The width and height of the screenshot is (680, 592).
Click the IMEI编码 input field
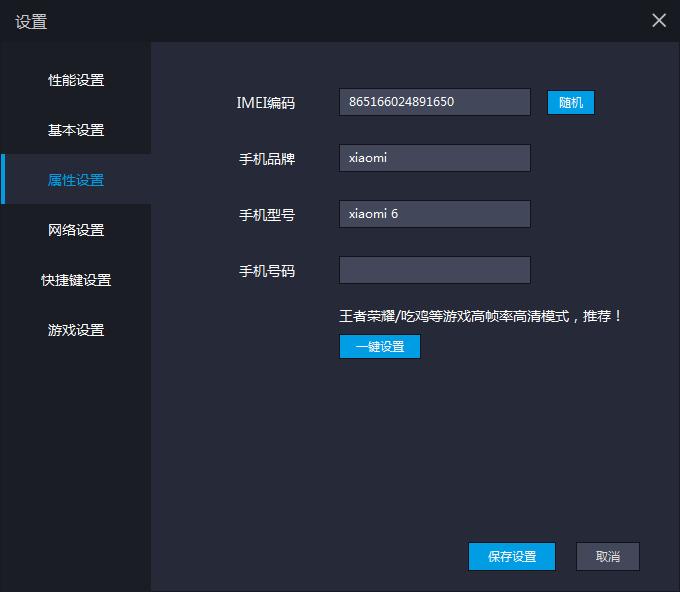(x=434, y=102)
